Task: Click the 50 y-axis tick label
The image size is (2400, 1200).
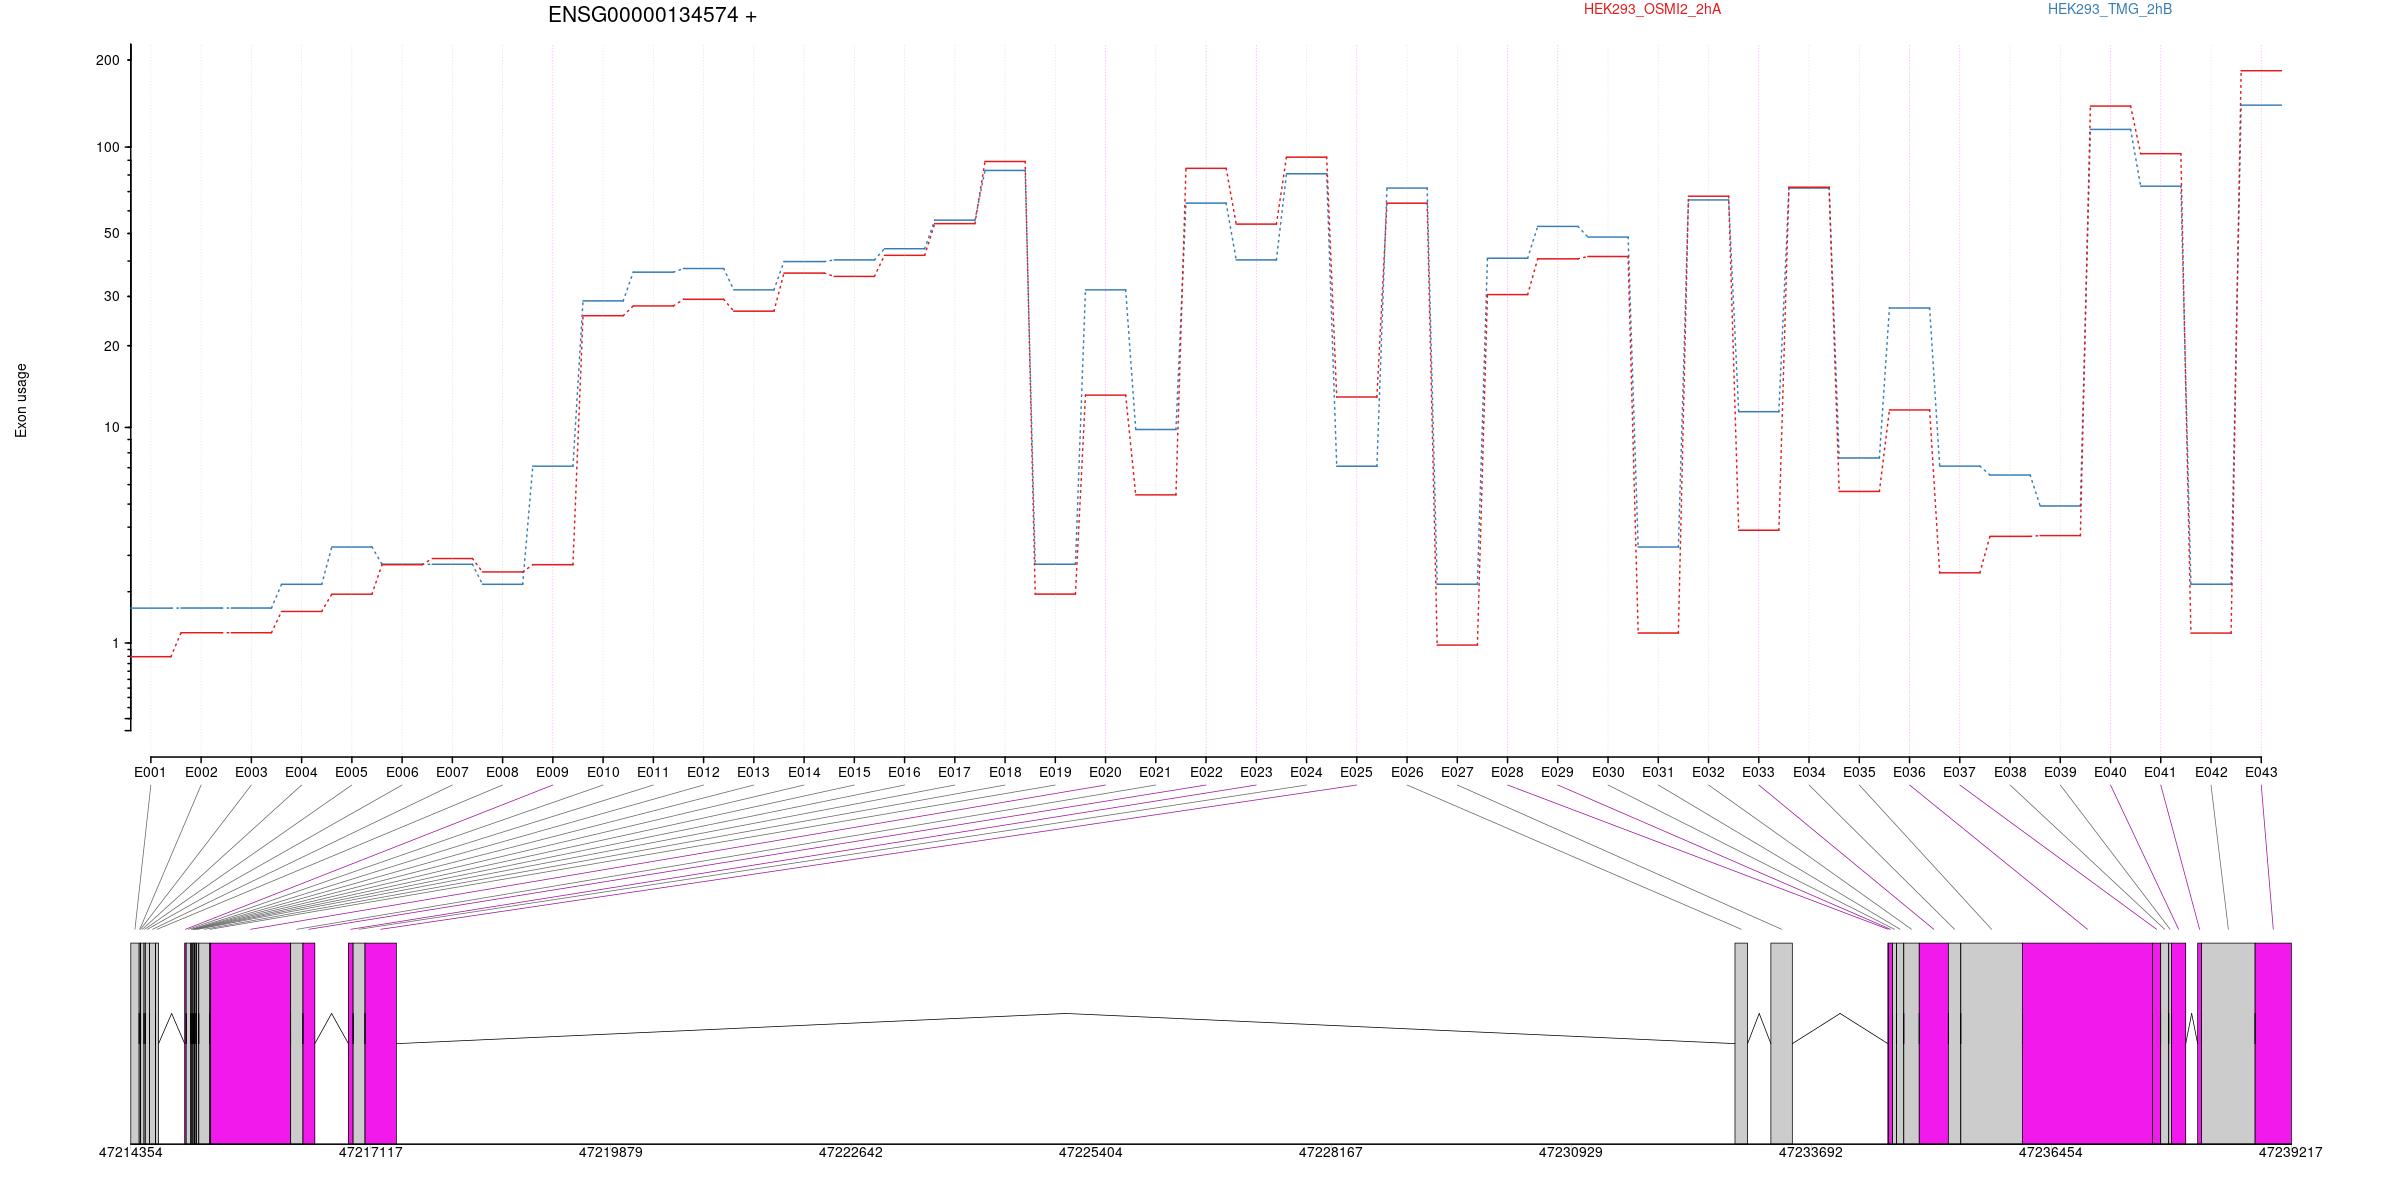Action: (x=111, y=233)
